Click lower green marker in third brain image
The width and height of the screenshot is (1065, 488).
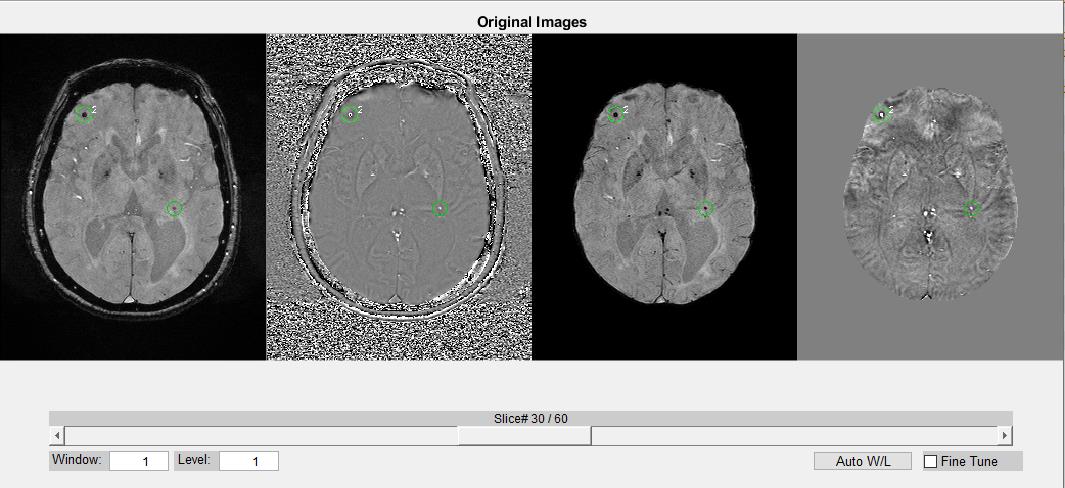(706, 208)
